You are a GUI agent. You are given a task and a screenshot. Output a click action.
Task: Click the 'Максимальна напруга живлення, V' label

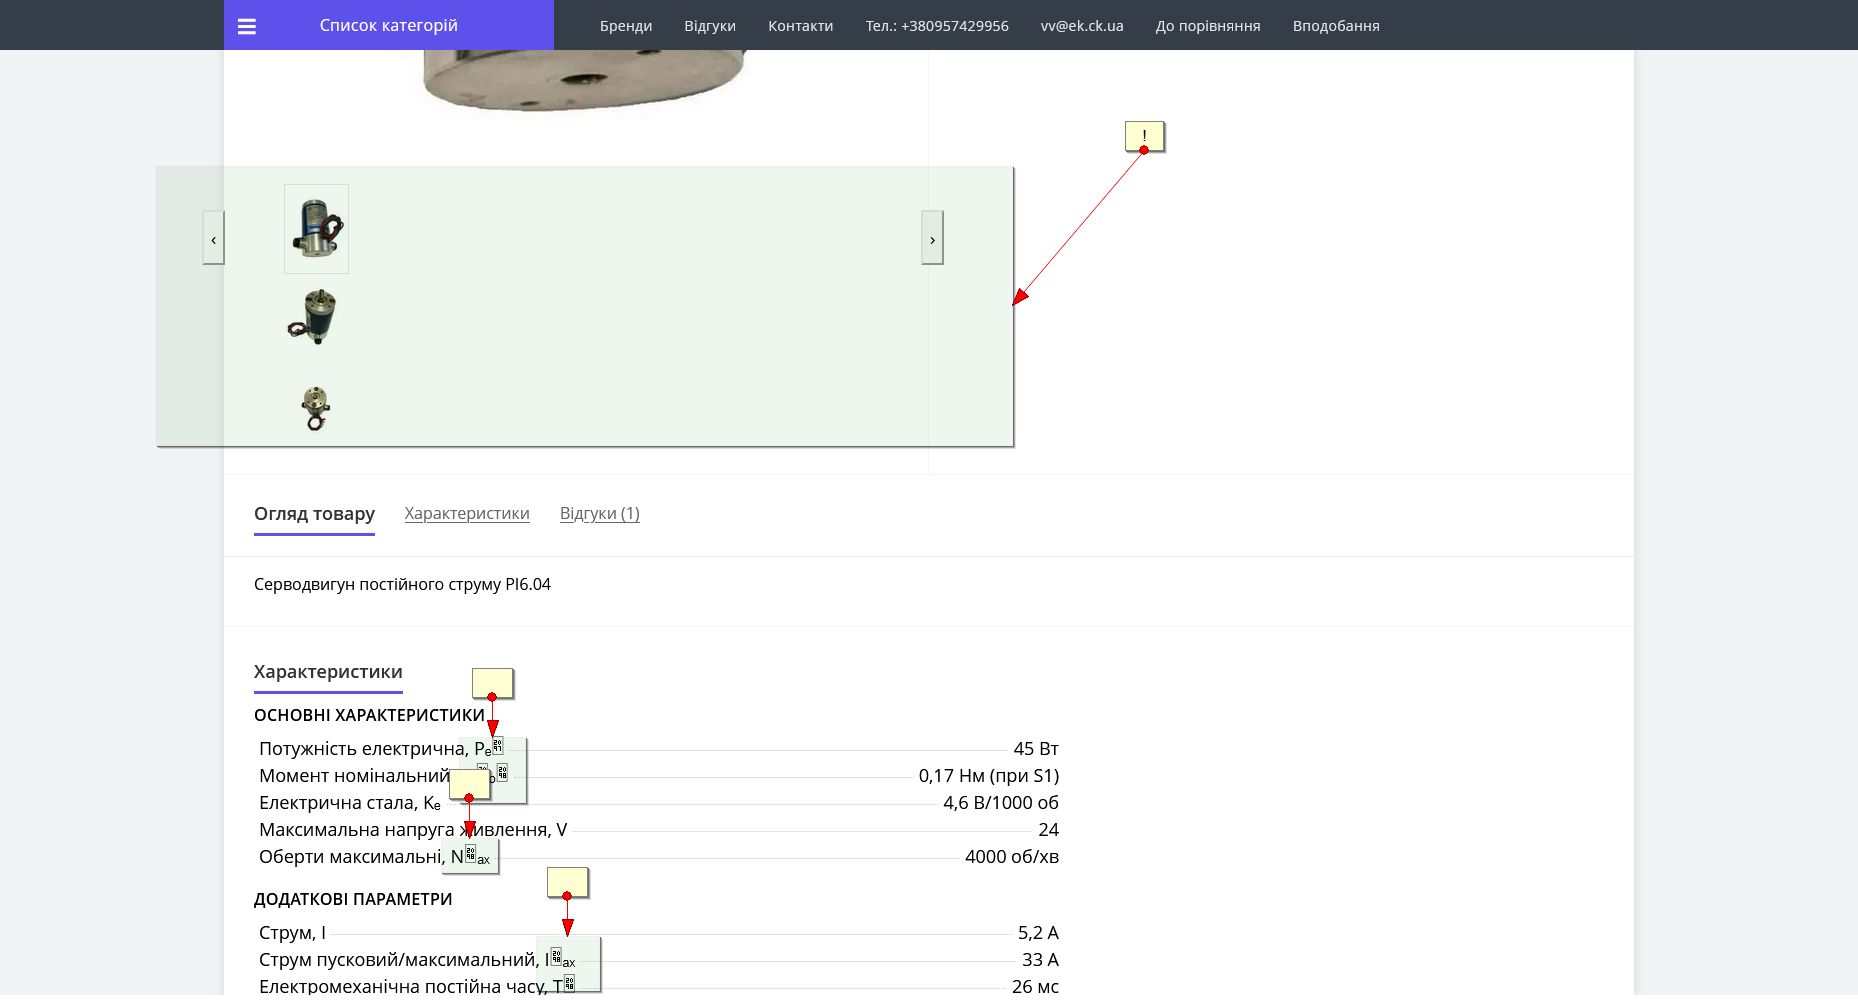413,830
